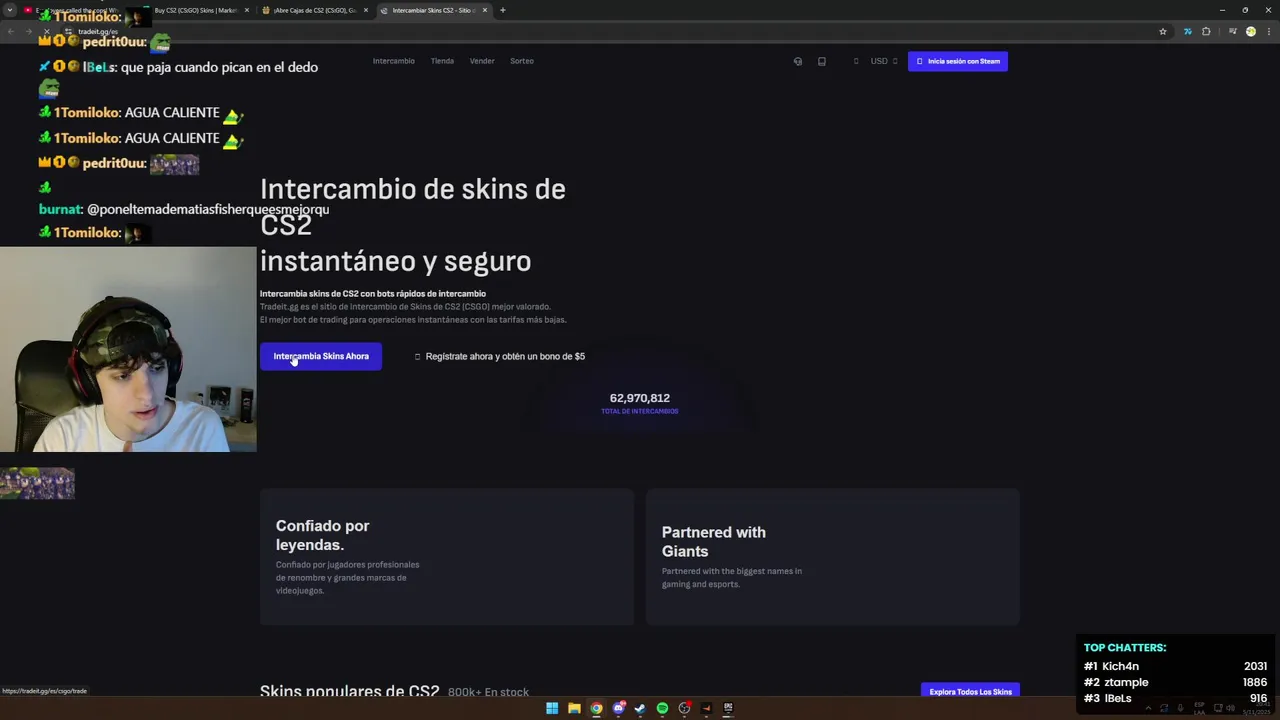Click the Partnered with Giants card

[833, 557]
